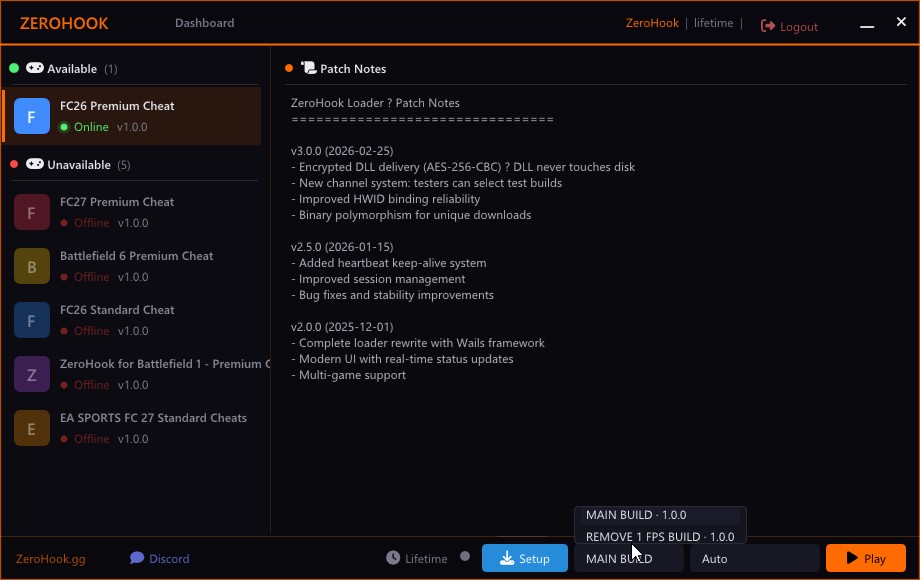Click the red dot beside Unavailable header

coord(14,164)
